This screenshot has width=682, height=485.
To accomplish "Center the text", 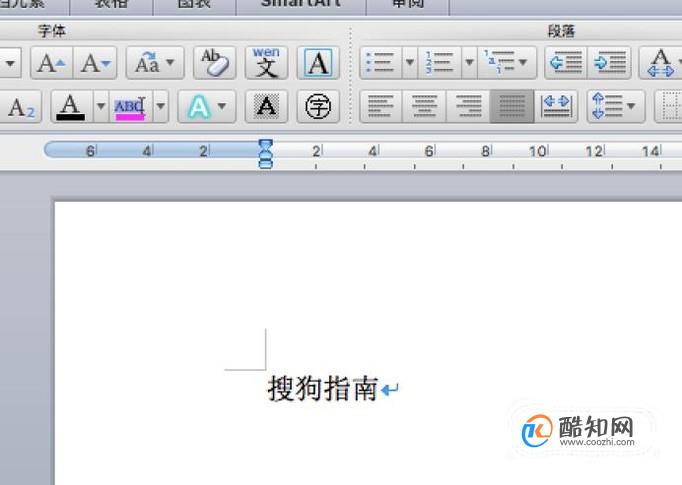I will (x=425, y=107).
